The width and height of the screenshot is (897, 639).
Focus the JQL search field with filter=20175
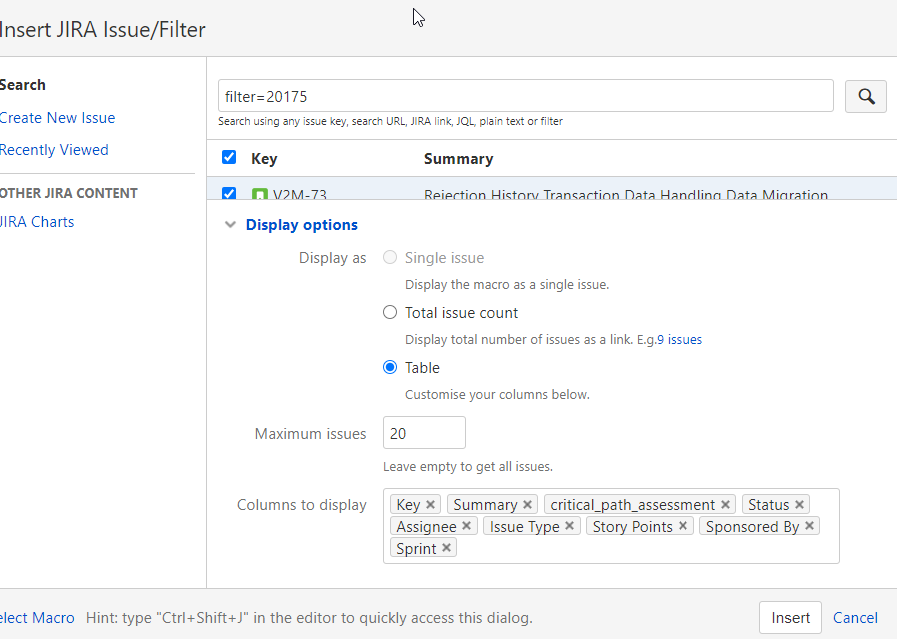coord(526,96)
